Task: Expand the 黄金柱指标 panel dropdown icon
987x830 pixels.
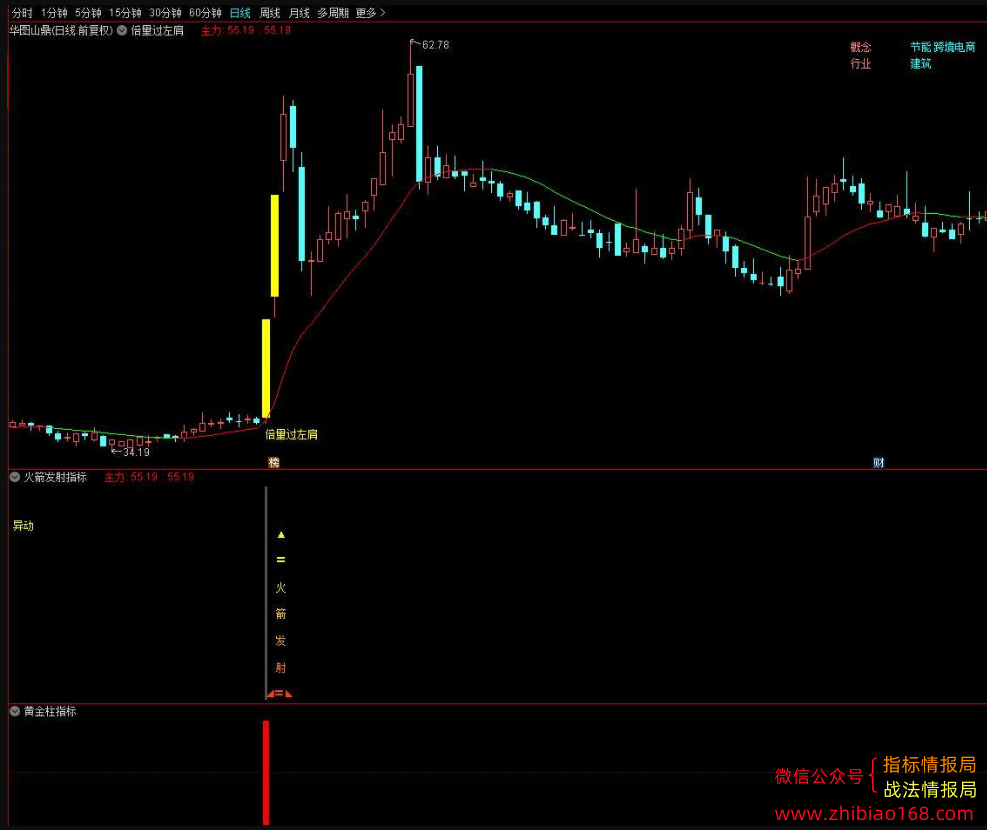Action: click(x=15, y=711)
